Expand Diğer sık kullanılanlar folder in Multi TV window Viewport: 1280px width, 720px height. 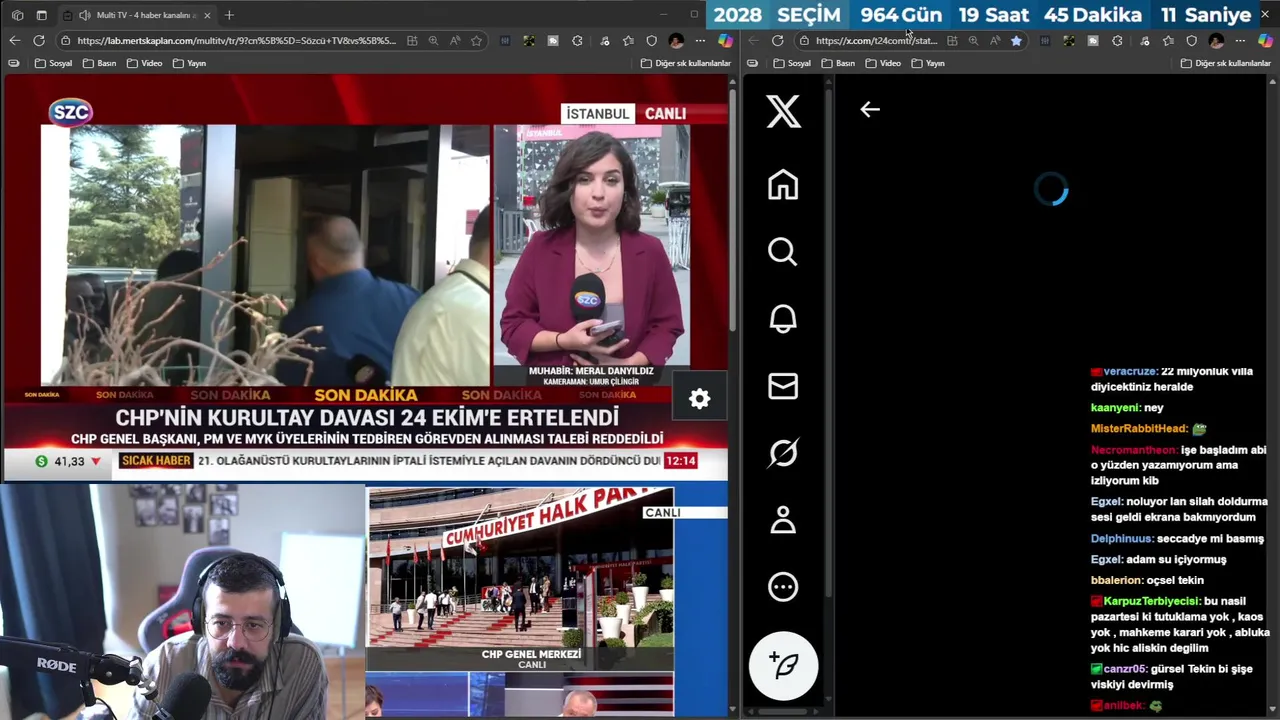[x=686, y=63]
